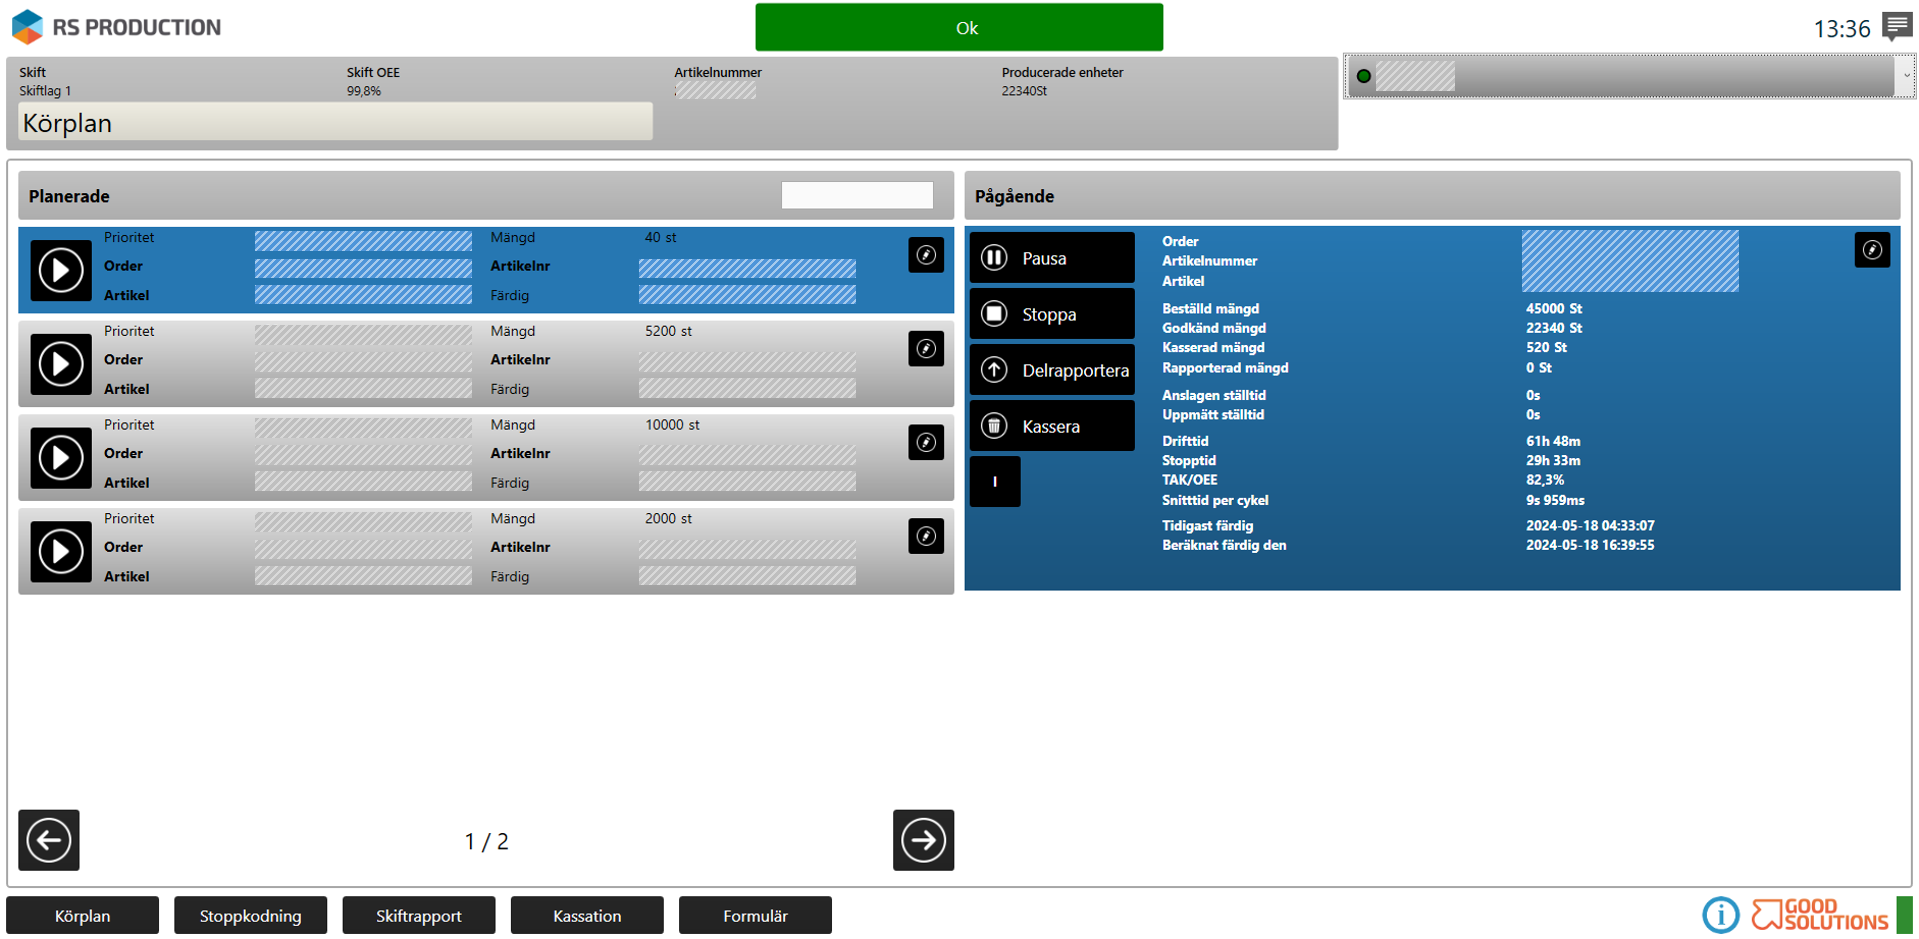Start the planned order with 5200 st
The height and width of the screenshot is (939, 1919).
click(x=60, y=364)
